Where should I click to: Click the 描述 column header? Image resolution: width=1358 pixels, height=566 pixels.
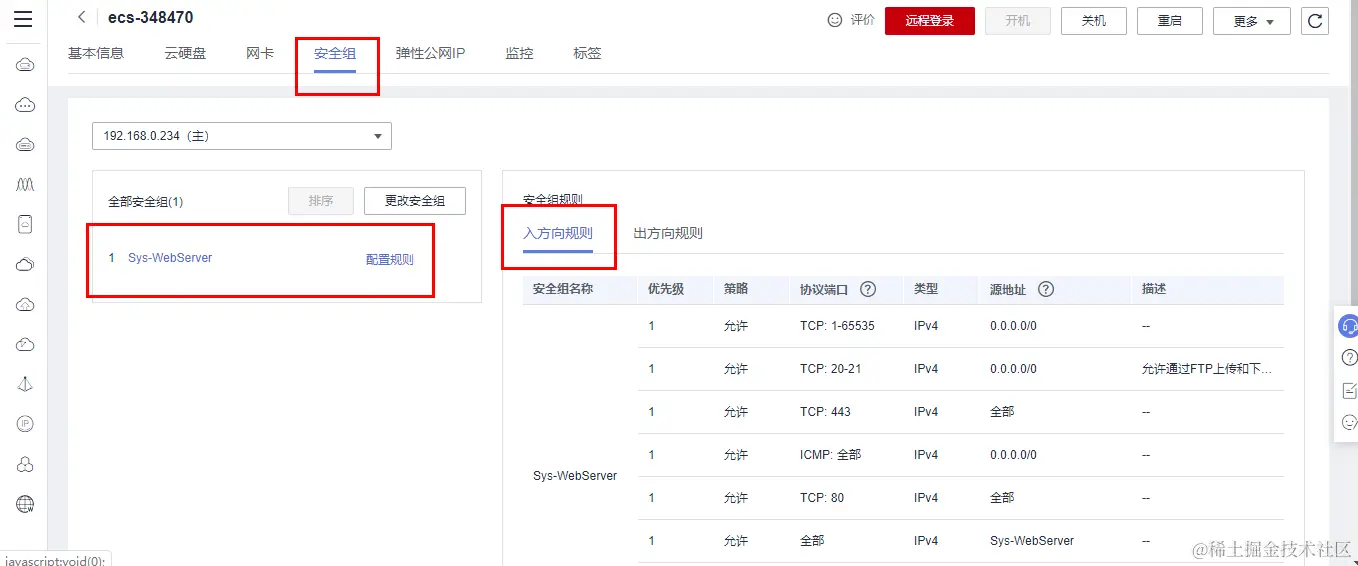(1154, 289)
